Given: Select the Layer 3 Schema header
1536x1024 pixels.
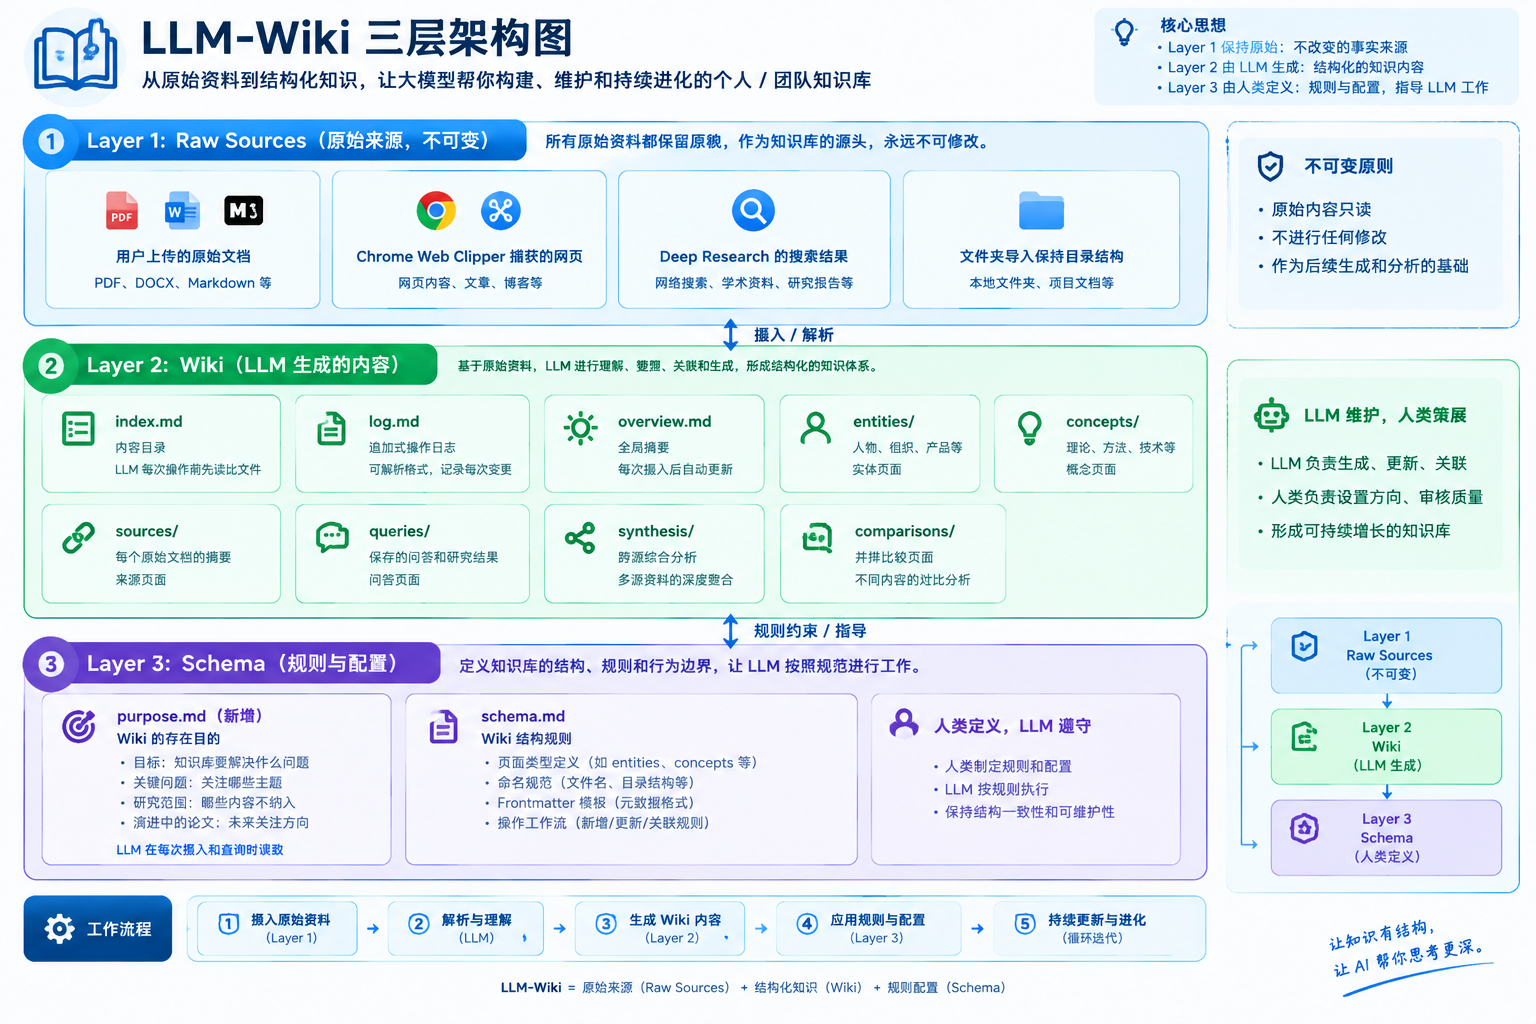Looking at the screenshot, I should tap(232, 663).
